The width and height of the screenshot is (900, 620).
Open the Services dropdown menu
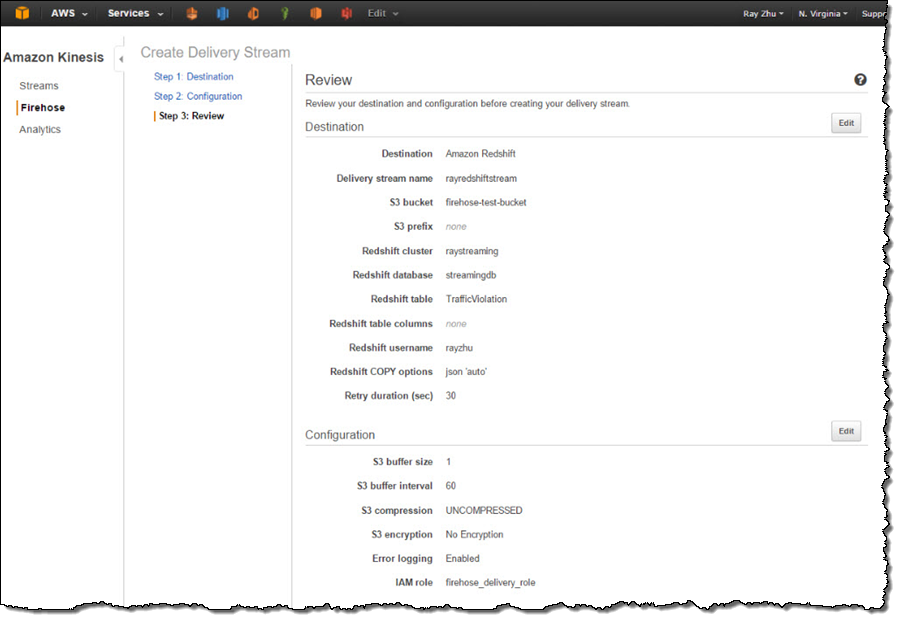[135, 13]
